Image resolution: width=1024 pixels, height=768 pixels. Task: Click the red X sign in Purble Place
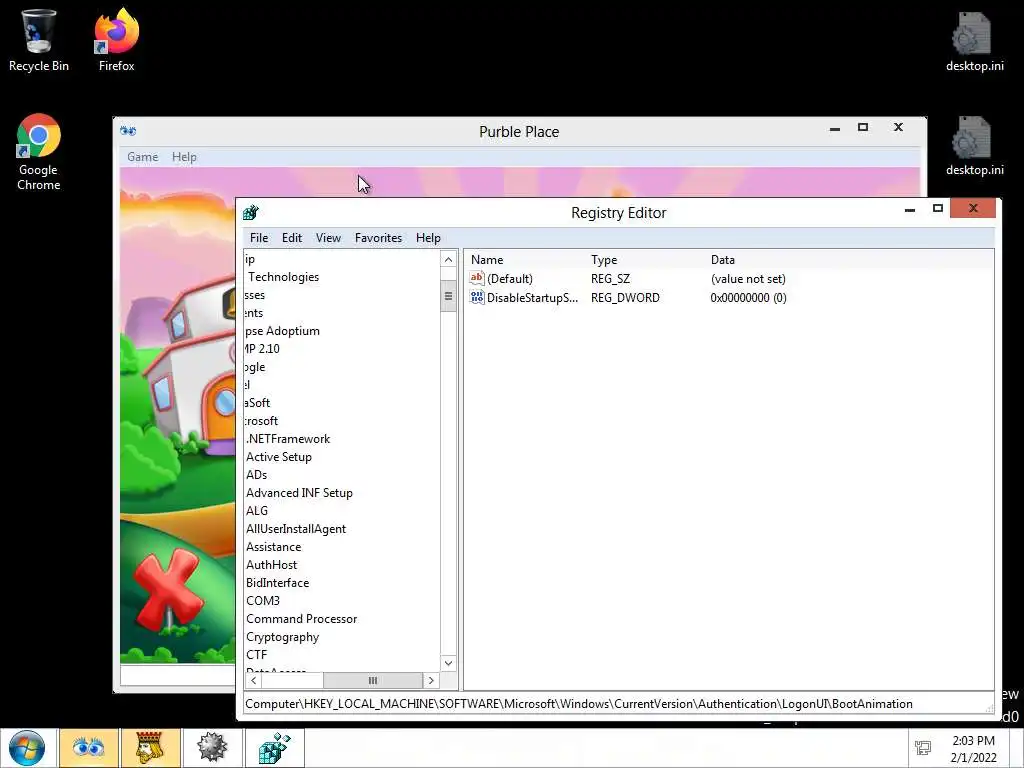pos(168,590)
